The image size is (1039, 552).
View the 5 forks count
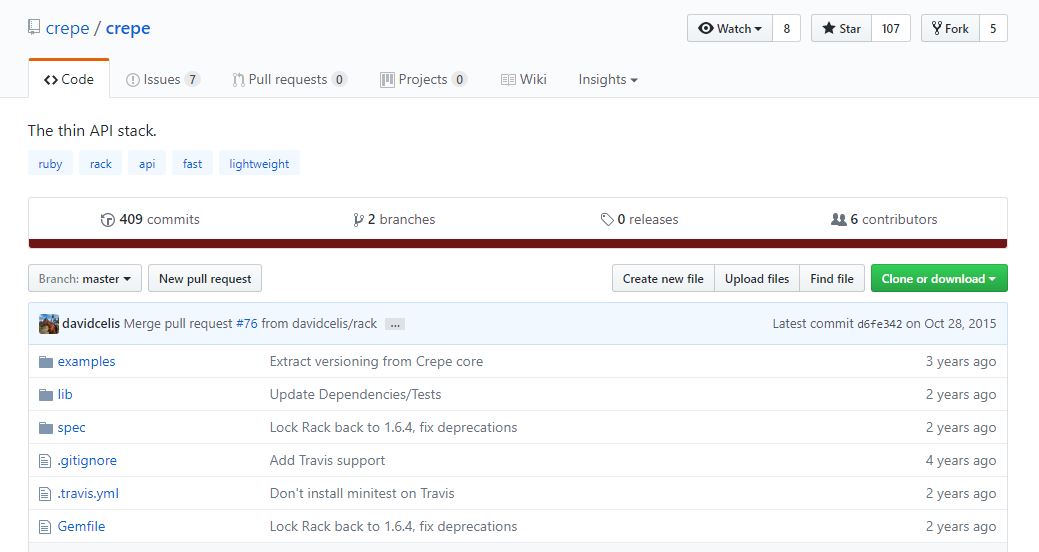(x=993, y=28)
